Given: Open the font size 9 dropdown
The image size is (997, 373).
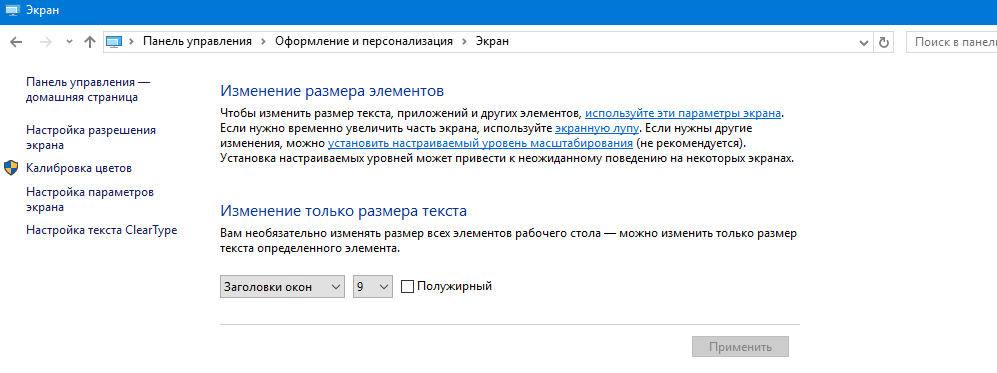Looking at the screenshot, I should point(373,287).
